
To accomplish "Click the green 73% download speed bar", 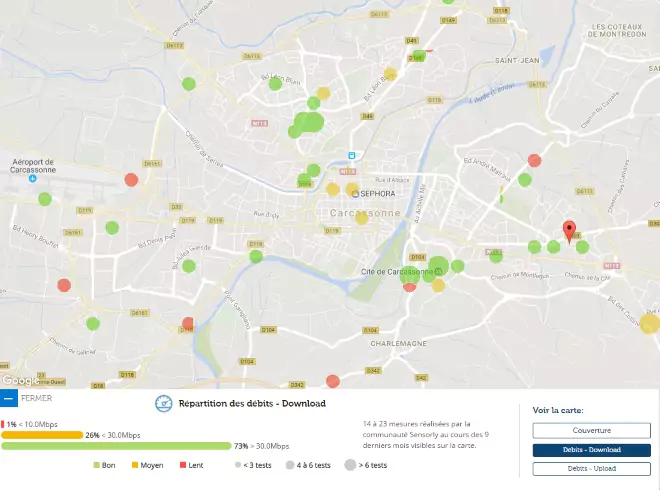I will click(x=116, y=446).
